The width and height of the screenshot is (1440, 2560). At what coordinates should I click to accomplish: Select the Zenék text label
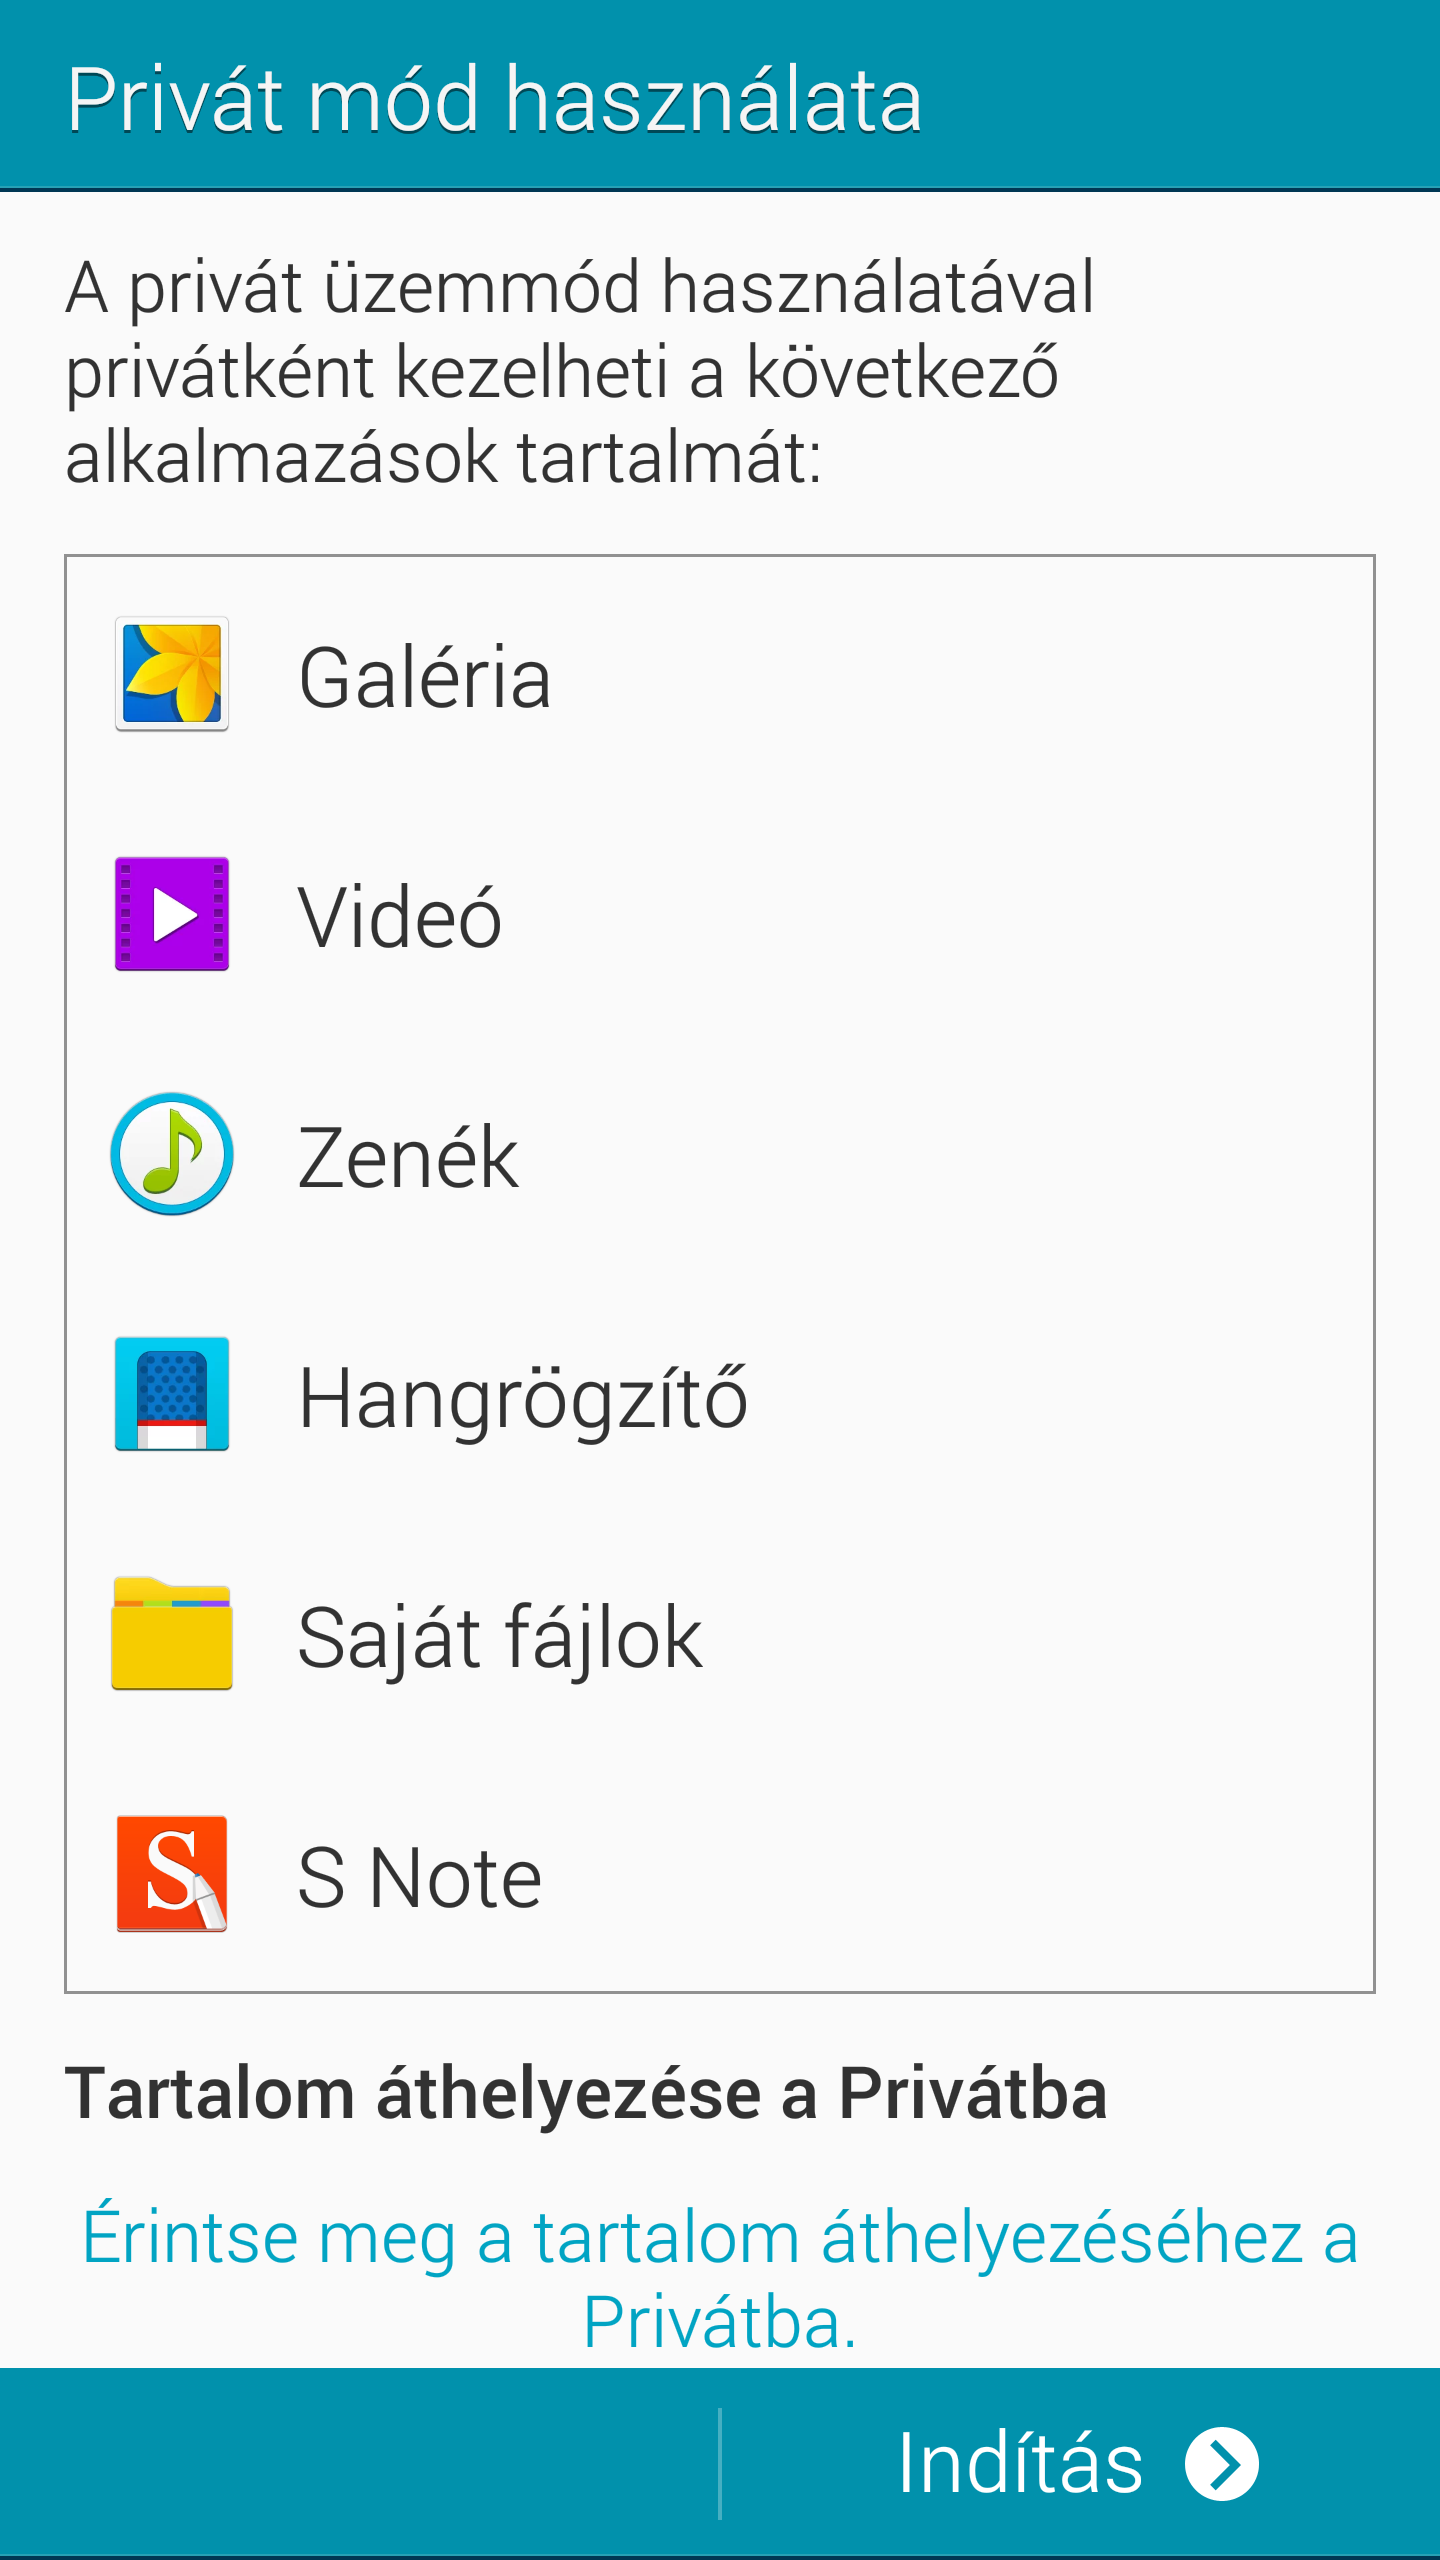pyautogui.click(x=408, y=1158)
